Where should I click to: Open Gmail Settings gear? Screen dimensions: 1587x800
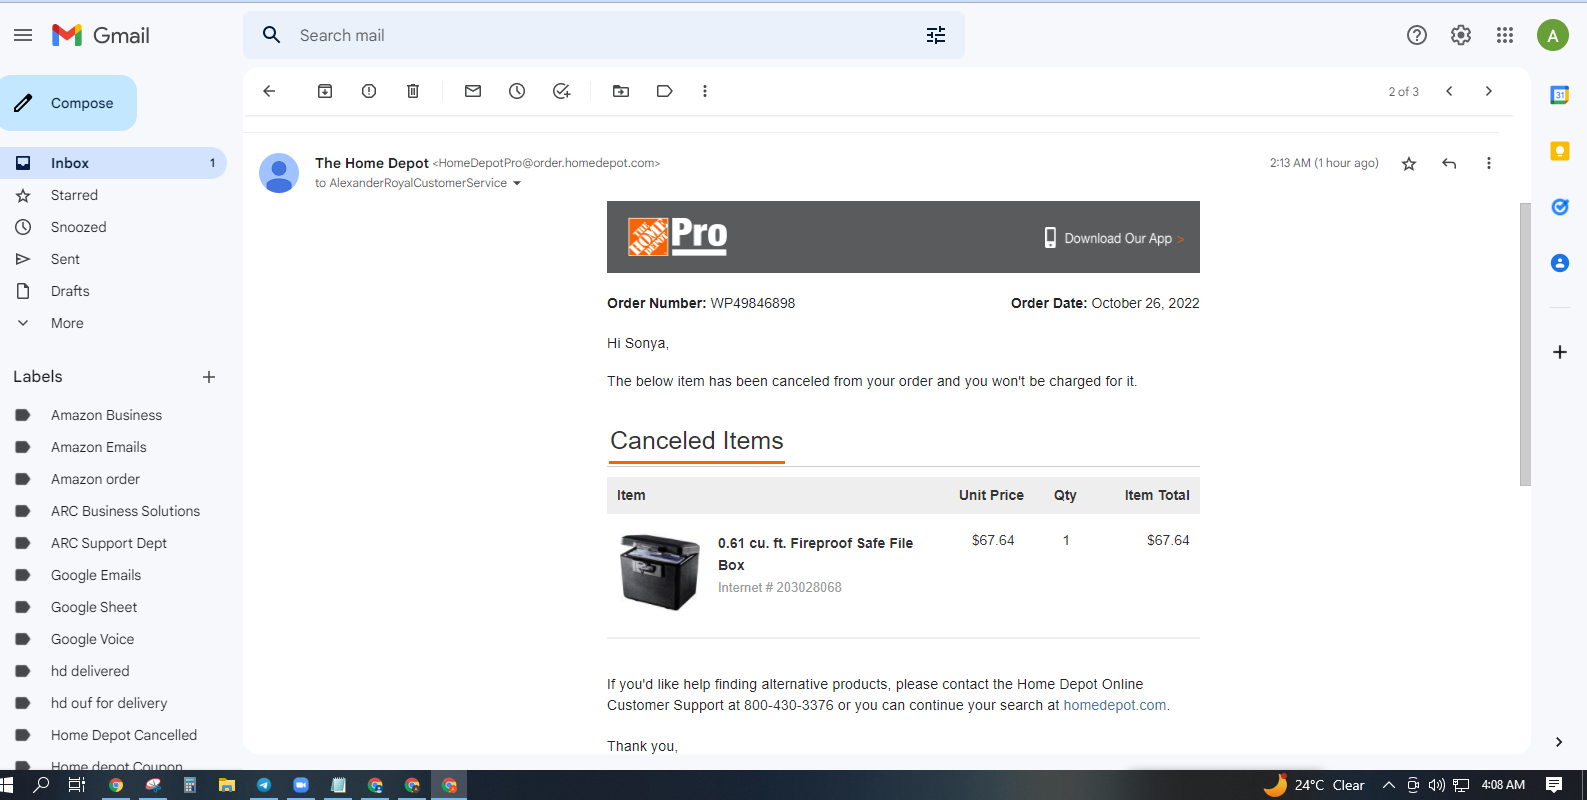click(1461, 35)
